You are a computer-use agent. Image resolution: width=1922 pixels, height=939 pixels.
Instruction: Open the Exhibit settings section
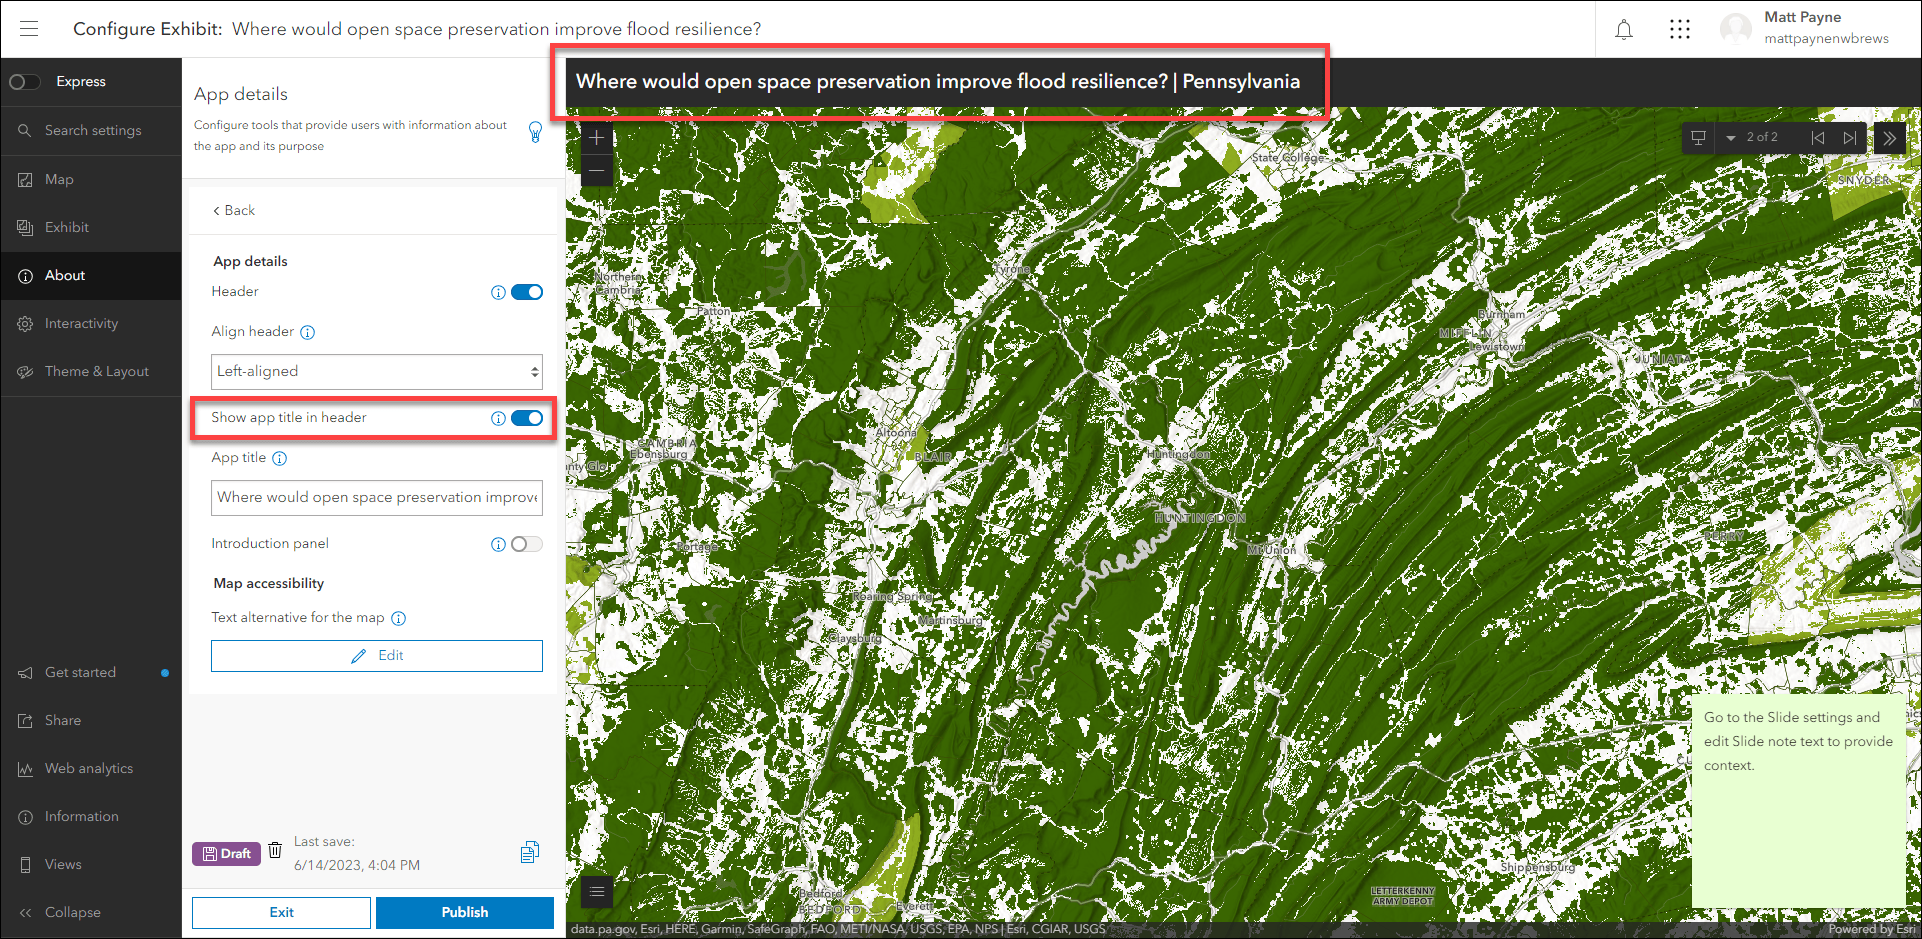point(91,227)
